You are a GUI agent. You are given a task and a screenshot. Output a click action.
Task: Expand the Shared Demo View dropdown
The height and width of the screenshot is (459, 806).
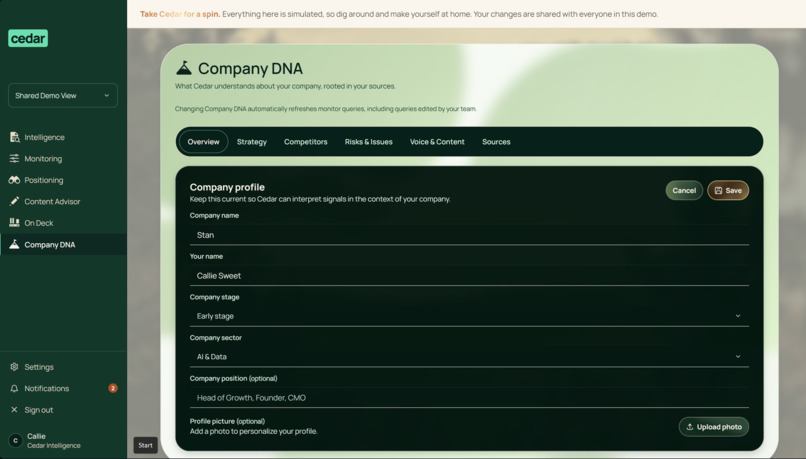pos(63,95)
